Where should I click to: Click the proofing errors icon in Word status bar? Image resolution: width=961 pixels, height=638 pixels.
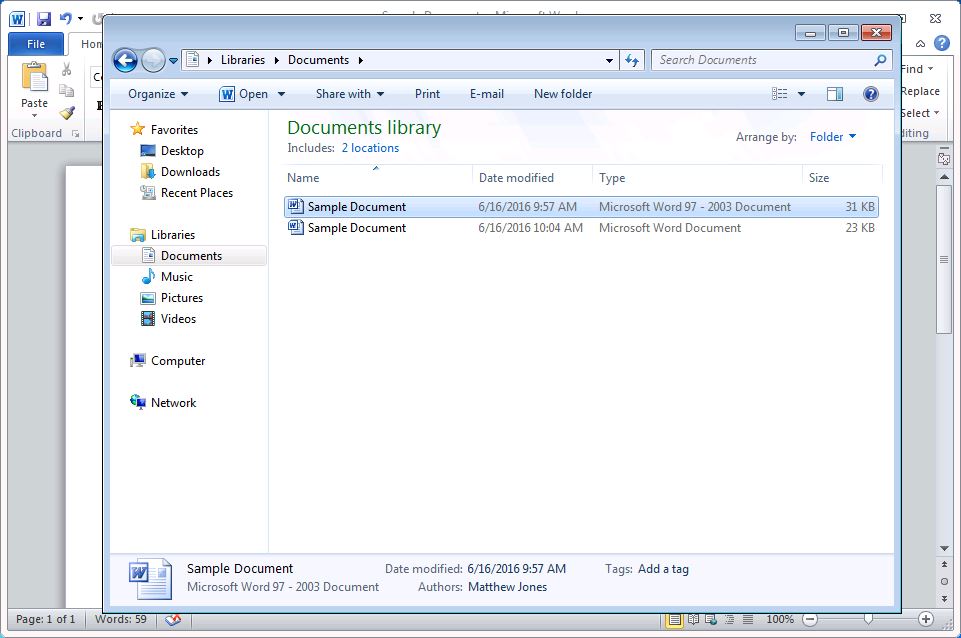pos(173,620)
